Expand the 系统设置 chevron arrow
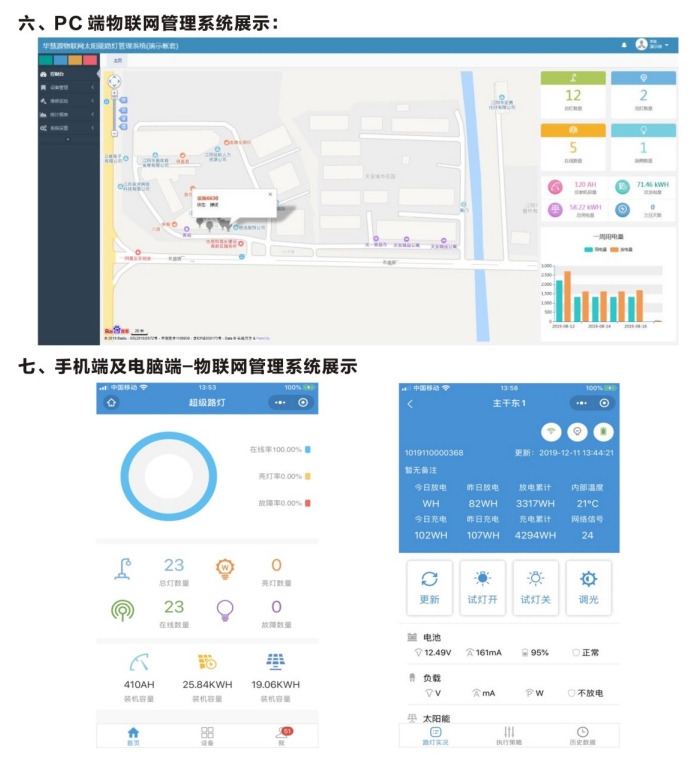 (x=92, y=128)
